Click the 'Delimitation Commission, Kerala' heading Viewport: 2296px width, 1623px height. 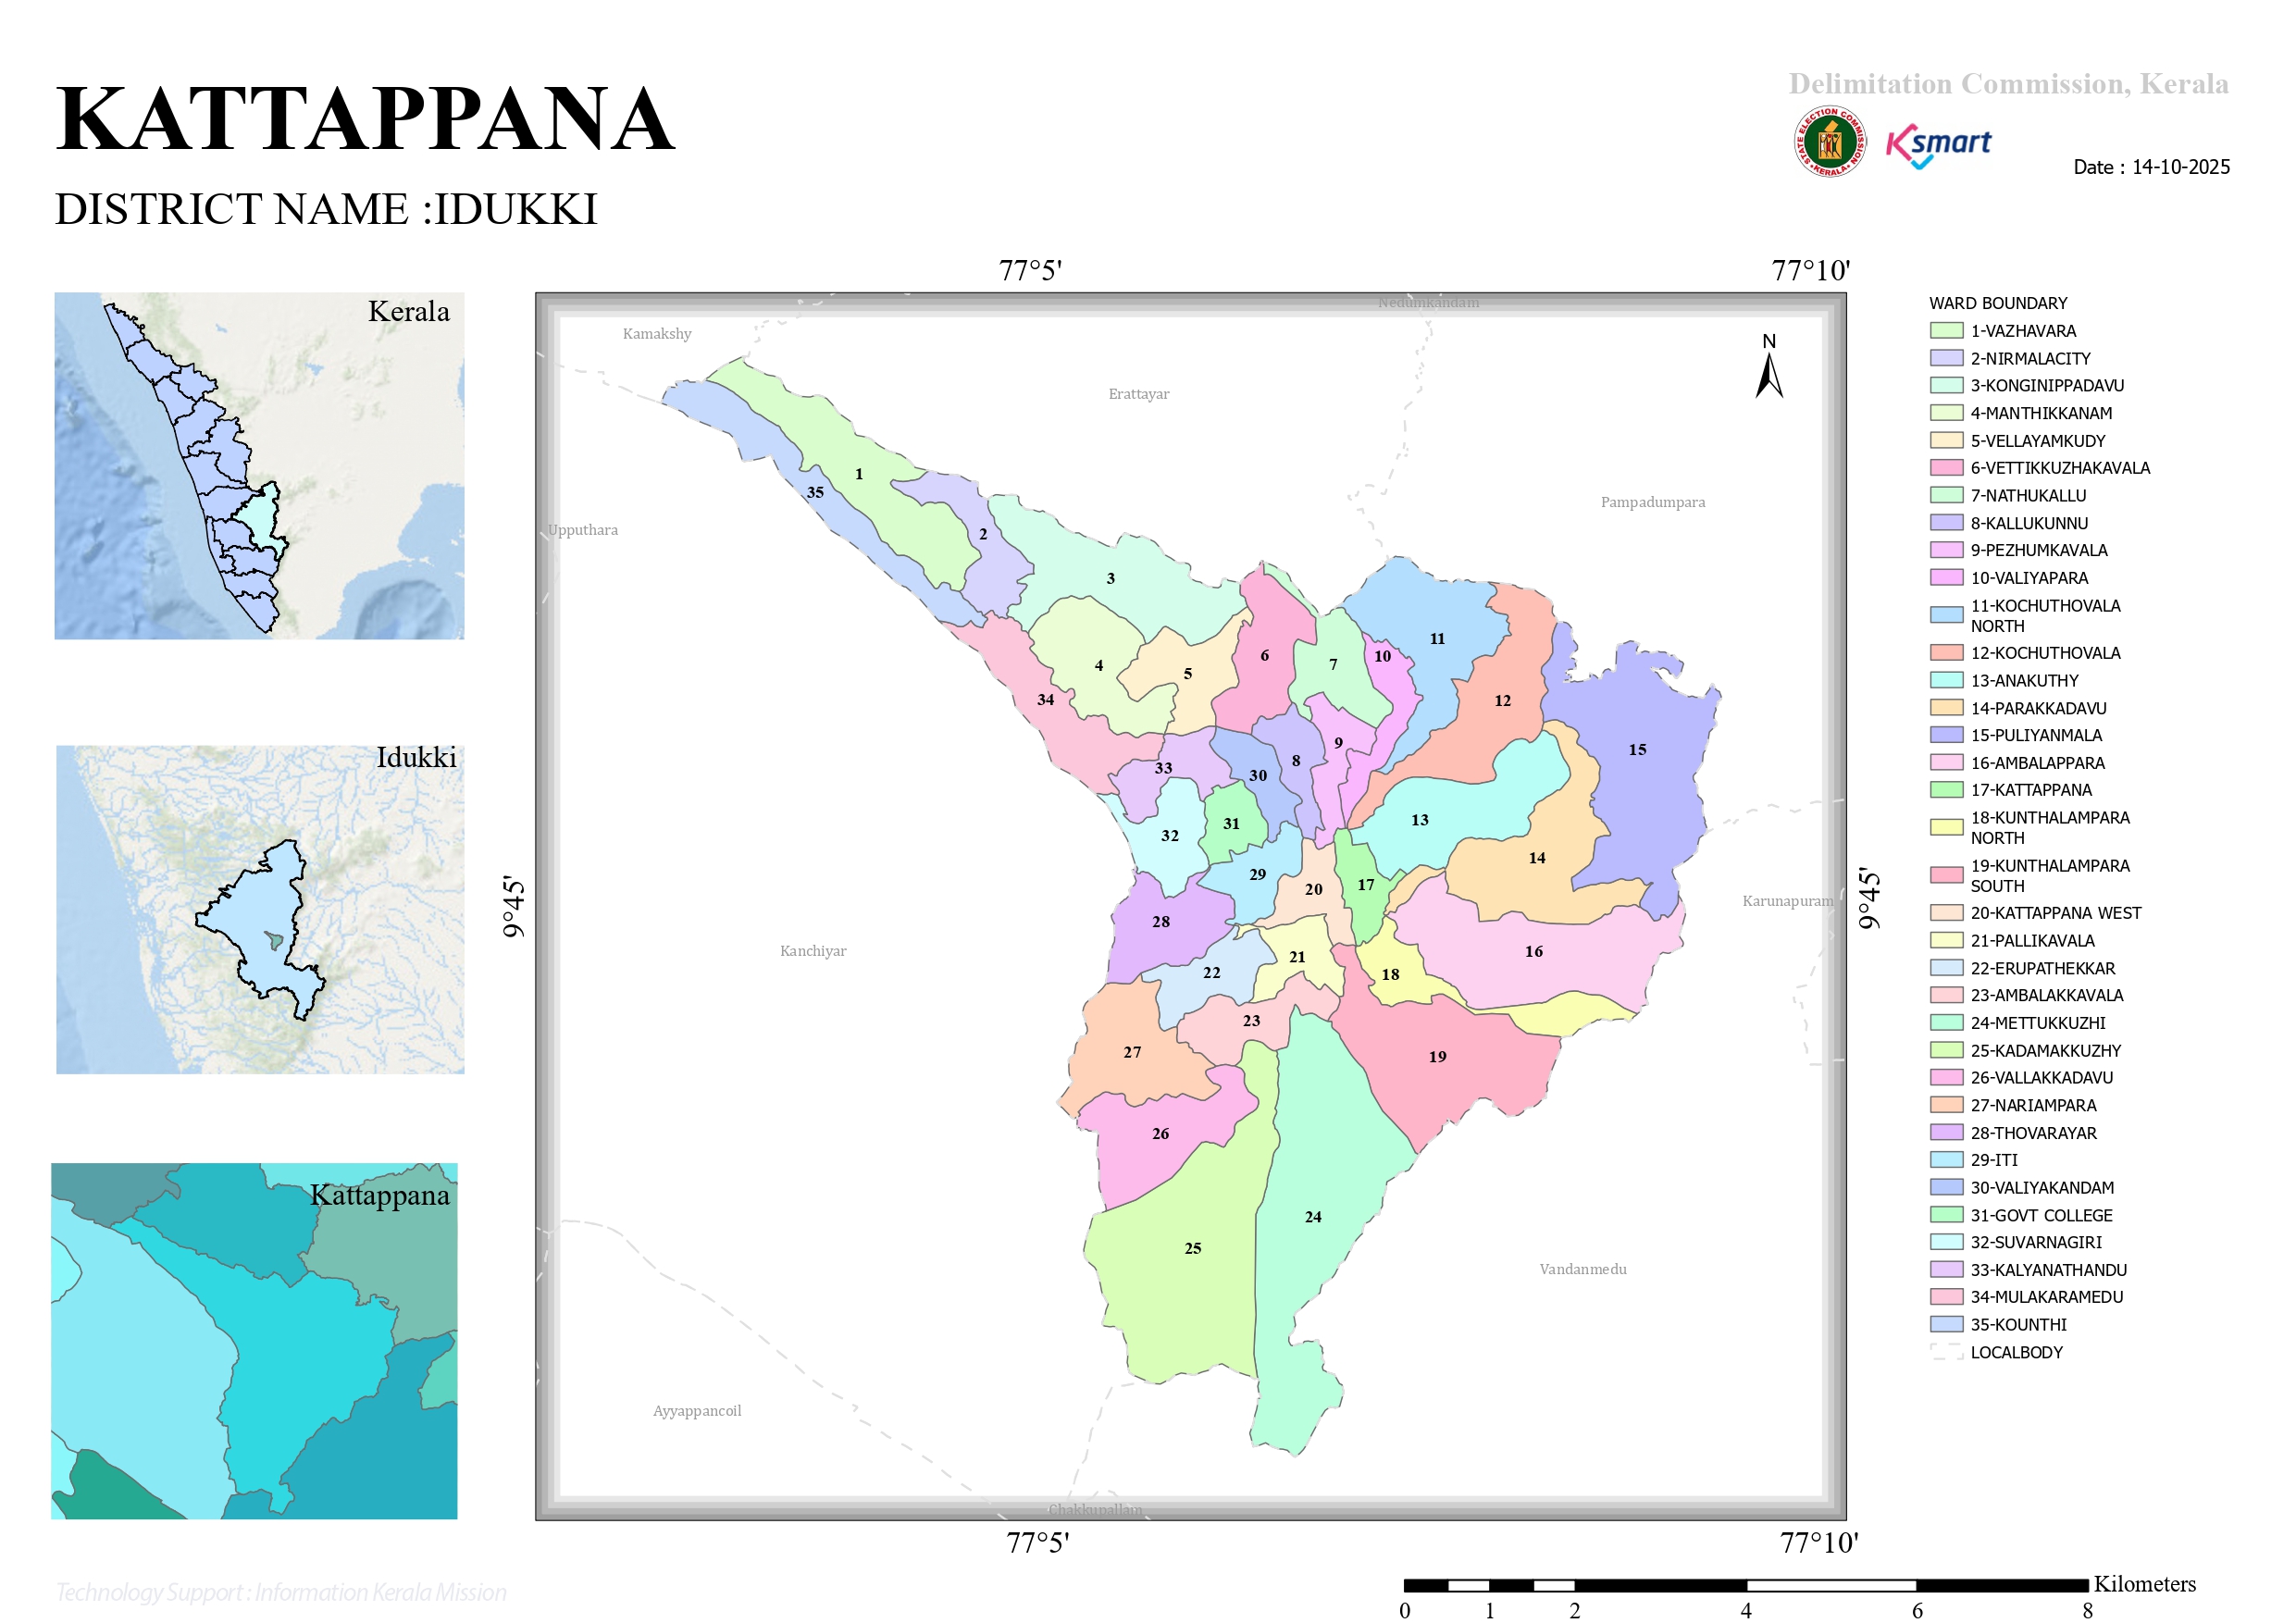[2009, 84]
